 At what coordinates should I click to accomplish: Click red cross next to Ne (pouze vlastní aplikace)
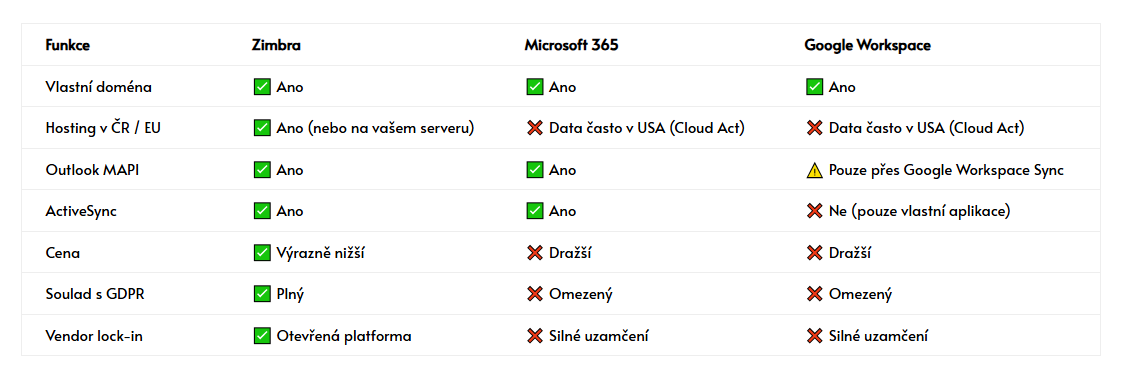(x=814, y=211)
